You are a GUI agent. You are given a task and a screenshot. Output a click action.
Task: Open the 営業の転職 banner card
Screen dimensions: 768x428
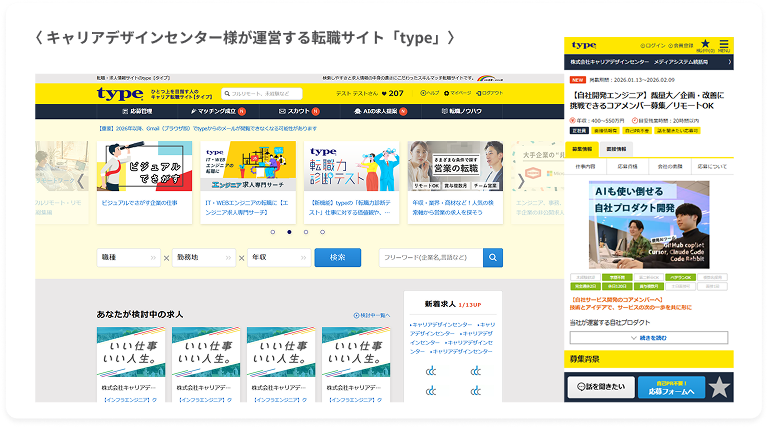456,182
